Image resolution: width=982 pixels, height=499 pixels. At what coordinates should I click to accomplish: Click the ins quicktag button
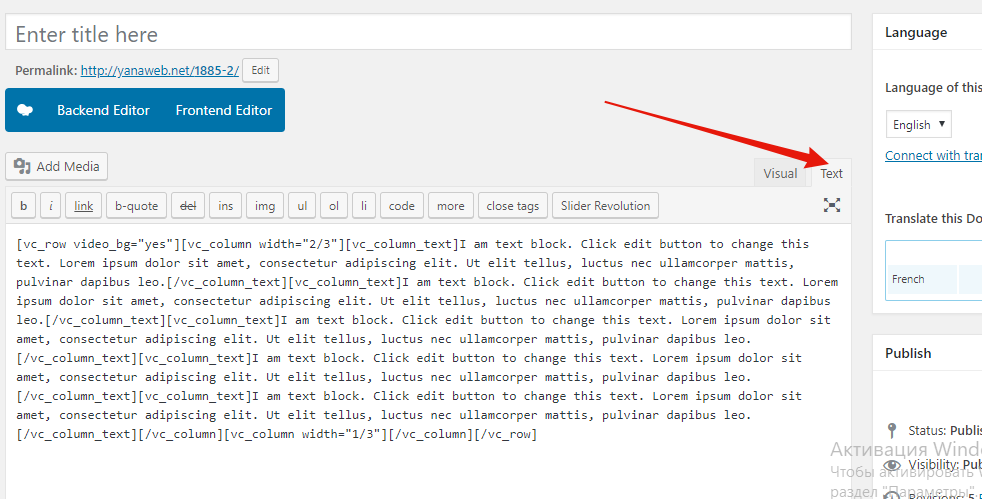[x=225, y=206]
